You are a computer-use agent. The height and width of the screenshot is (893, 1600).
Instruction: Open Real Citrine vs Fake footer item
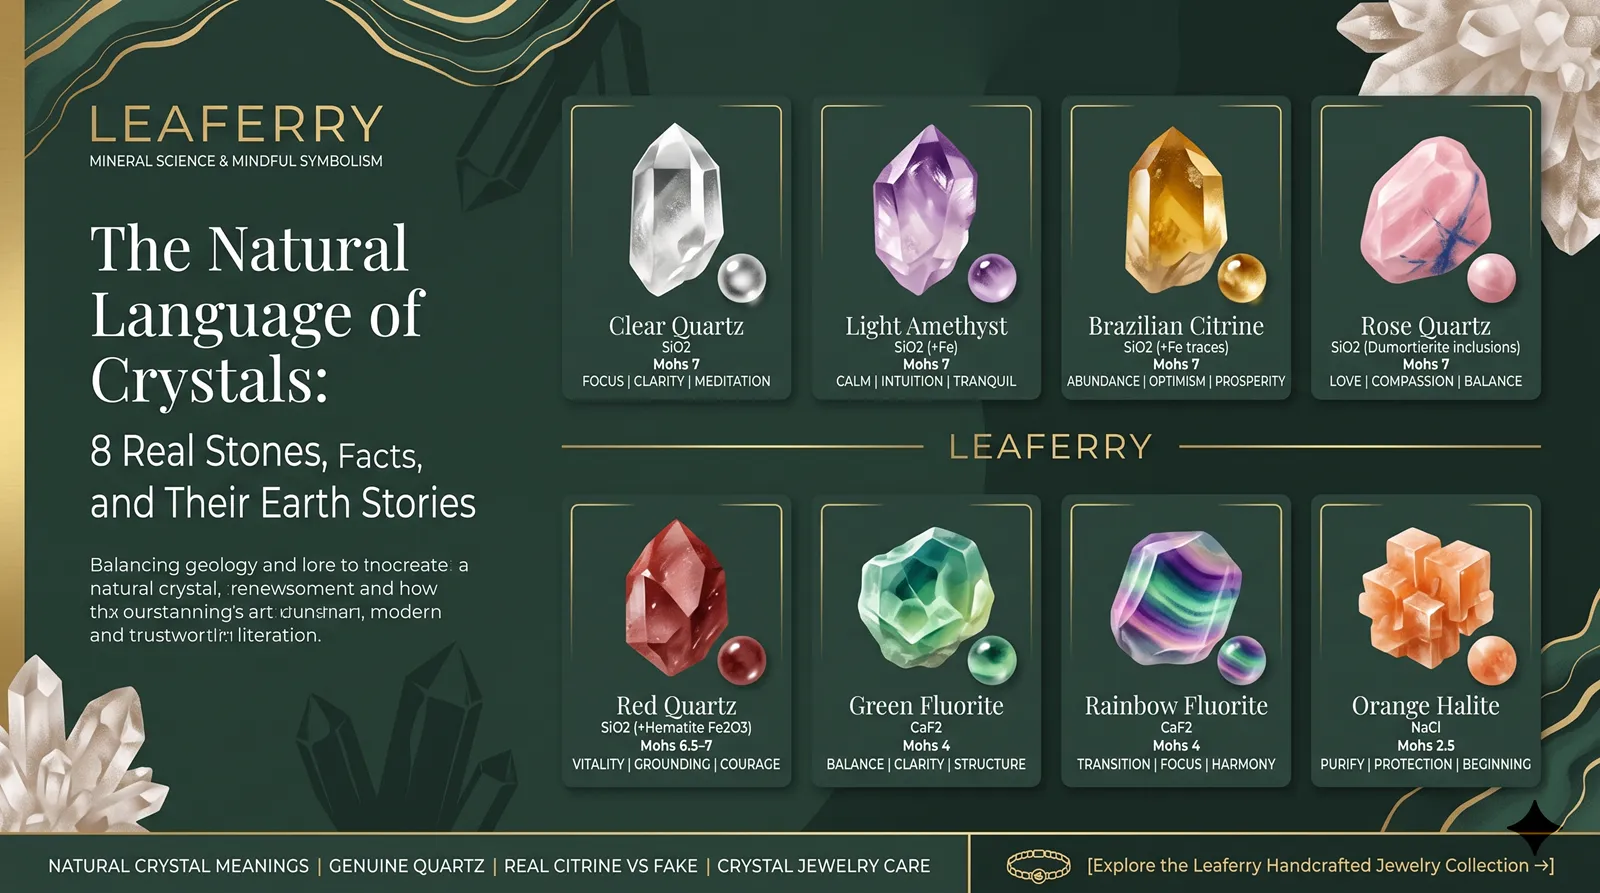point(601,866)
